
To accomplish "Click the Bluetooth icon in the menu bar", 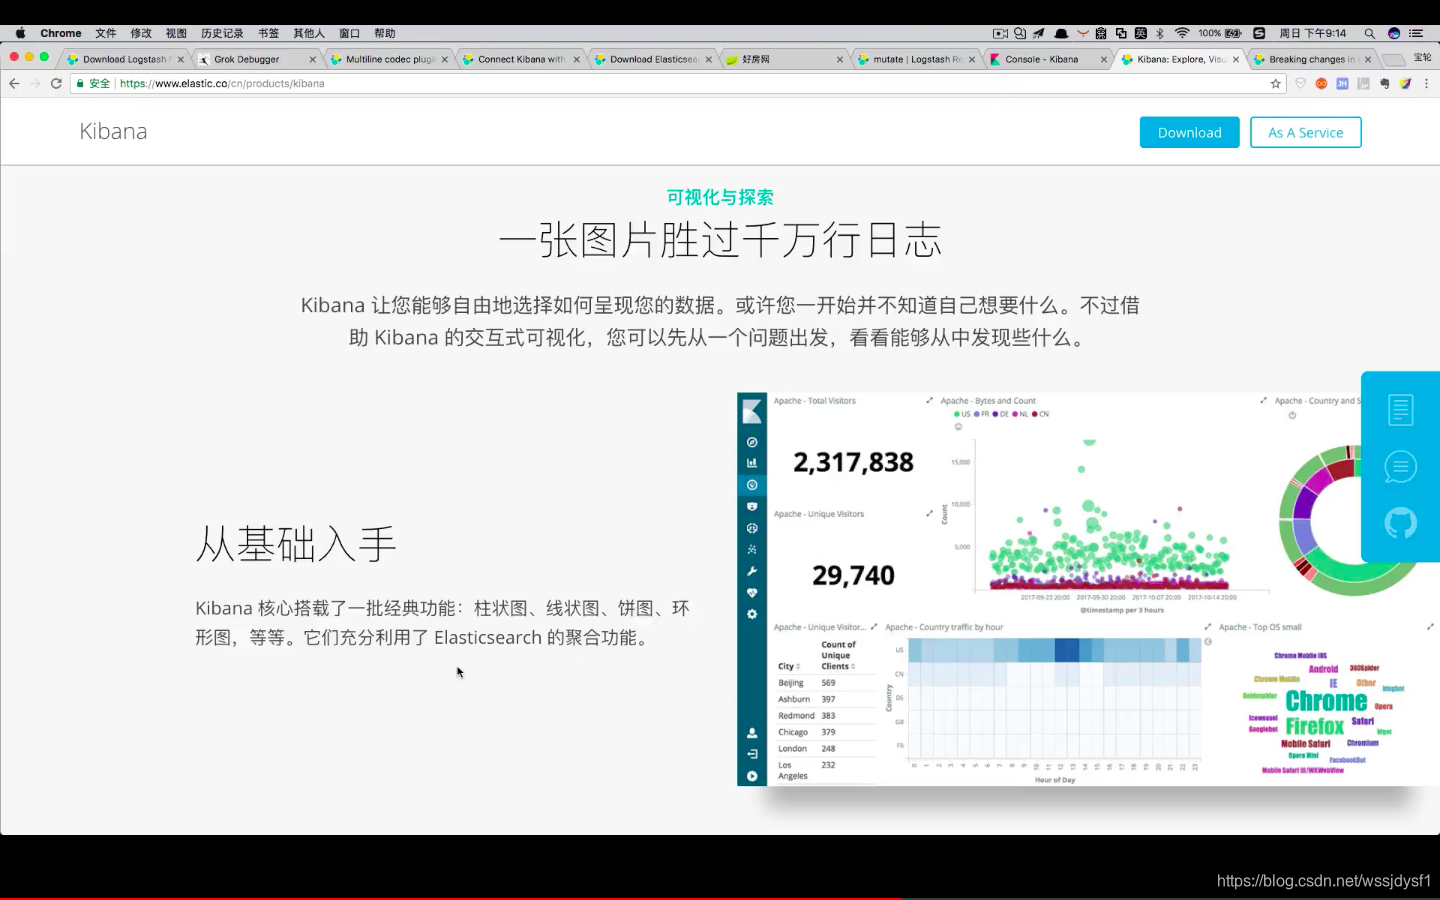I will point(1160,33).
